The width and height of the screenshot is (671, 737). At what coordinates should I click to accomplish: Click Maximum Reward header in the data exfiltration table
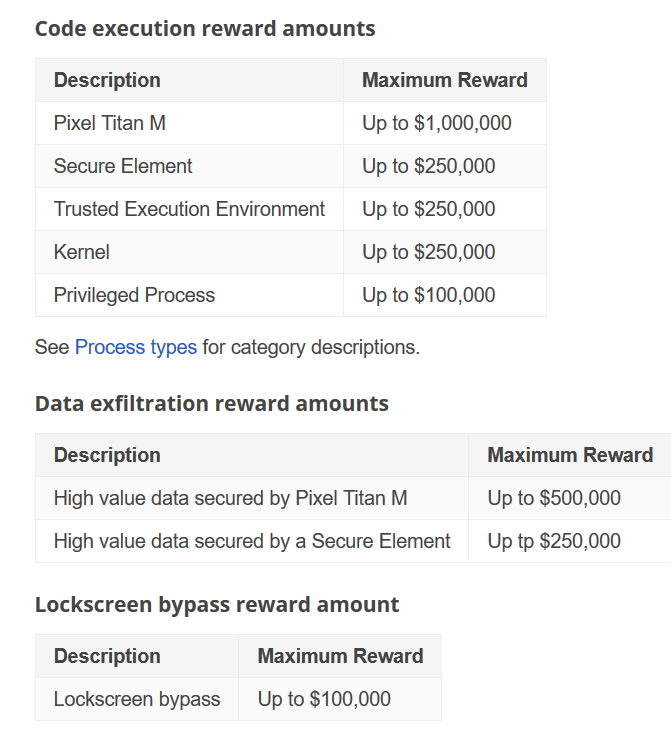coord(570,455)
